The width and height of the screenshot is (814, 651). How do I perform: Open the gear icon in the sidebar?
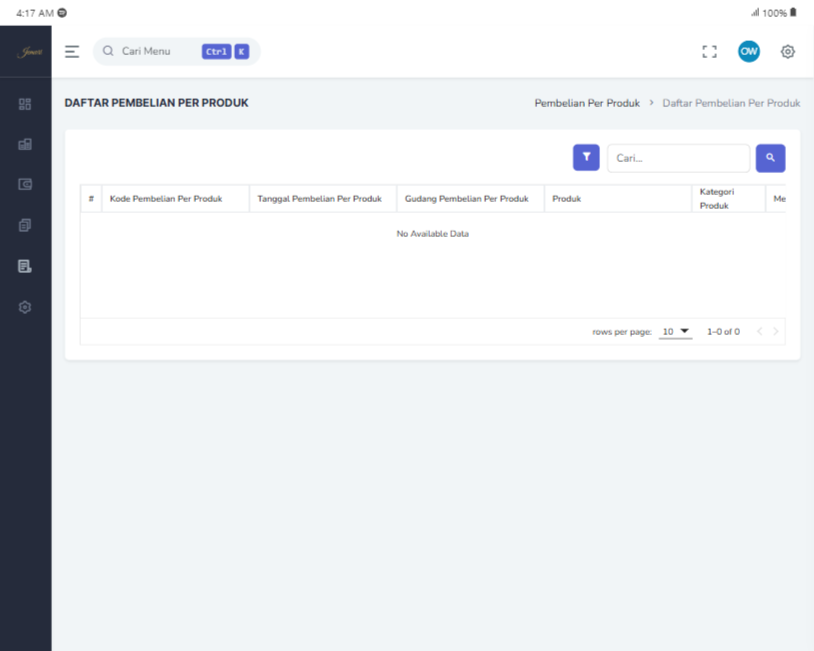click(x=25, y=307)
